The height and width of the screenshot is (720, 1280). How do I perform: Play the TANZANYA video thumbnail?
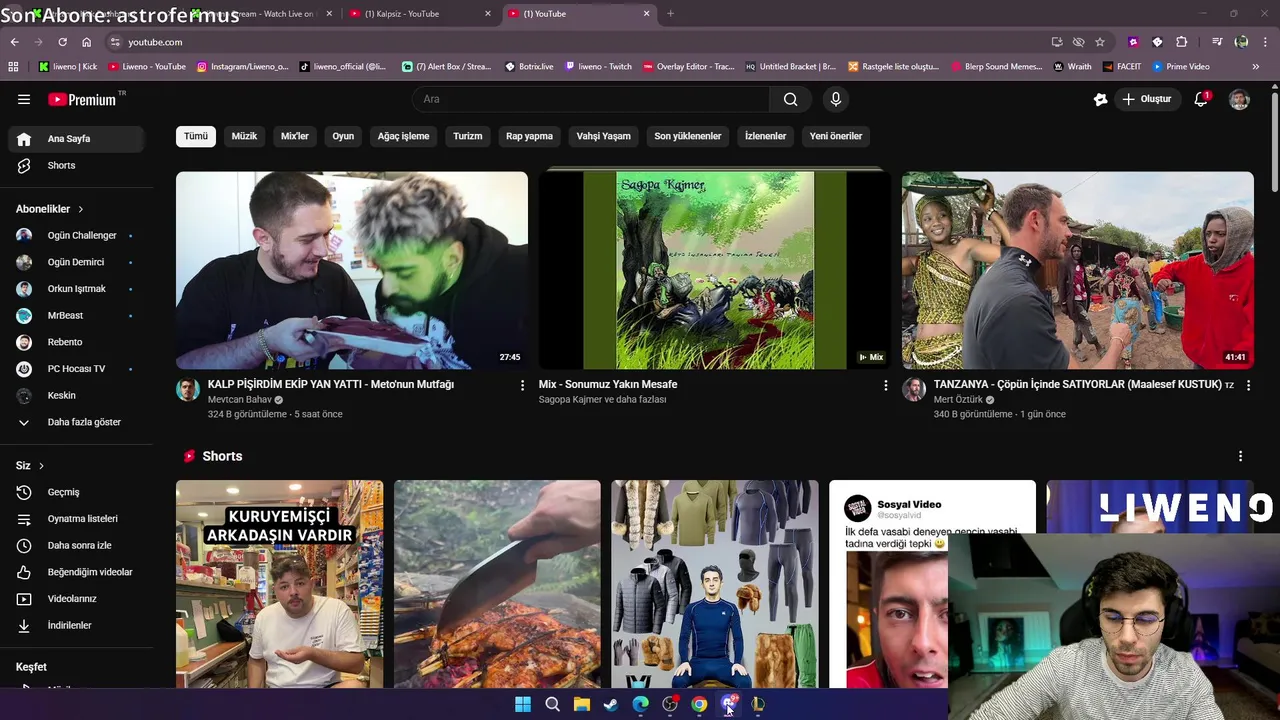tap(1078, 270)
